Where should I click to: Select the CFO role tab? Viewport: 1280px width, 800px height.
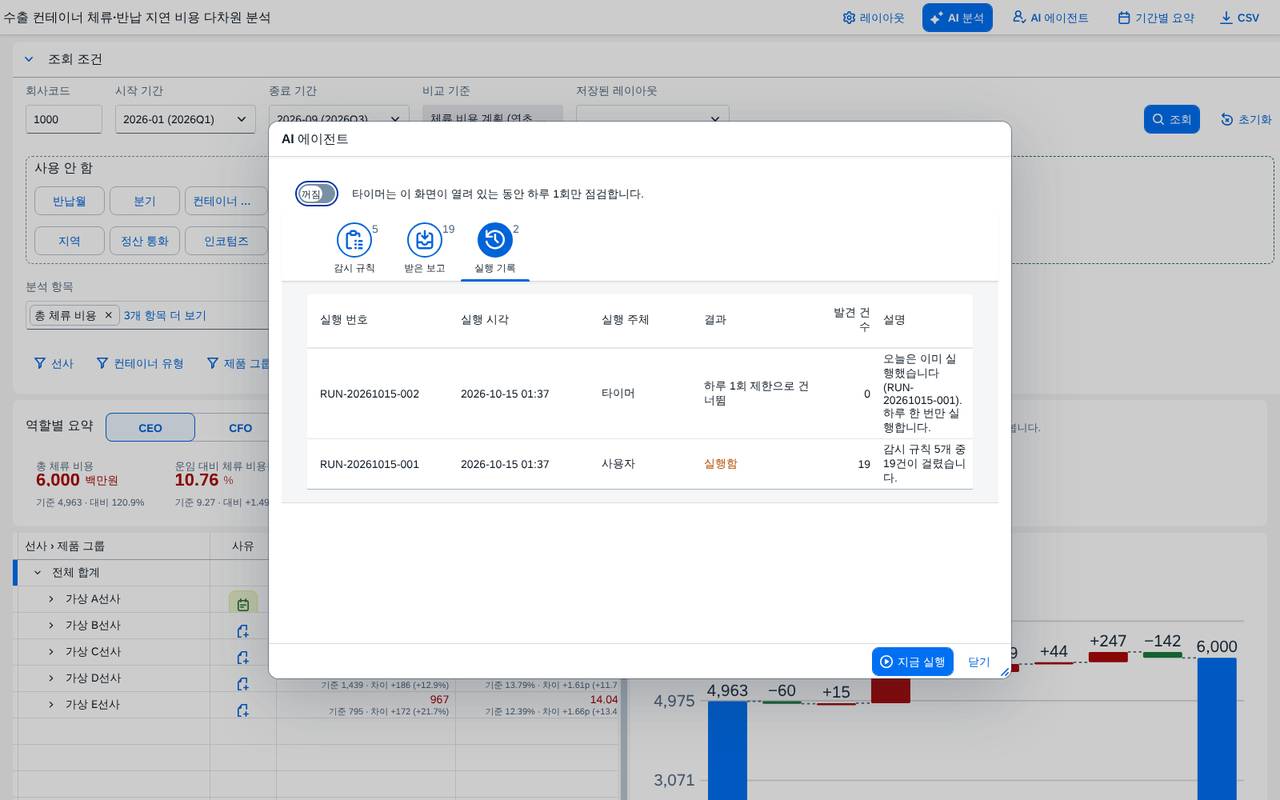point(240,428)
